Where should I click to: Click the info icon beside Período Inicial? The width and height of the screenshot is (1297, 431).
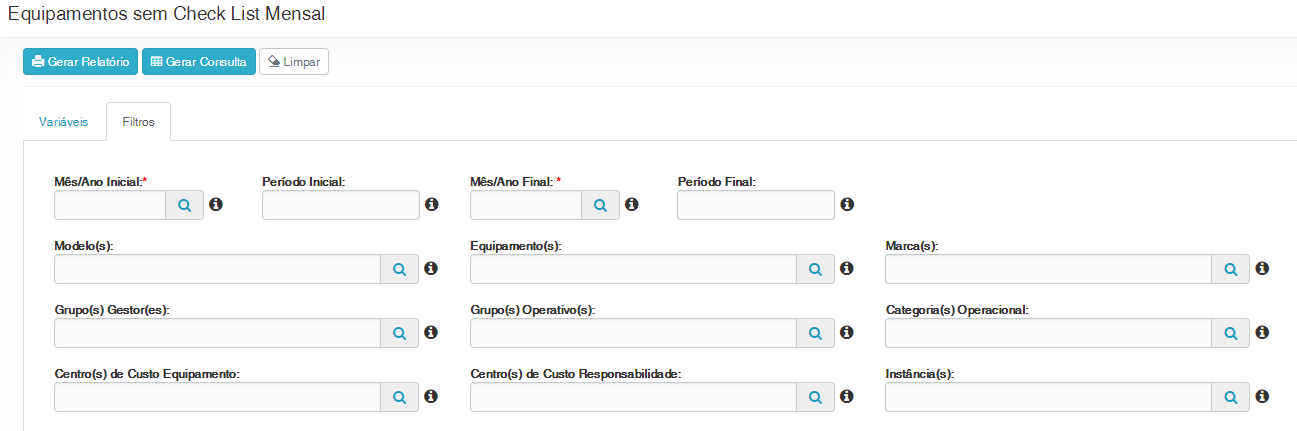click(432, 205)
